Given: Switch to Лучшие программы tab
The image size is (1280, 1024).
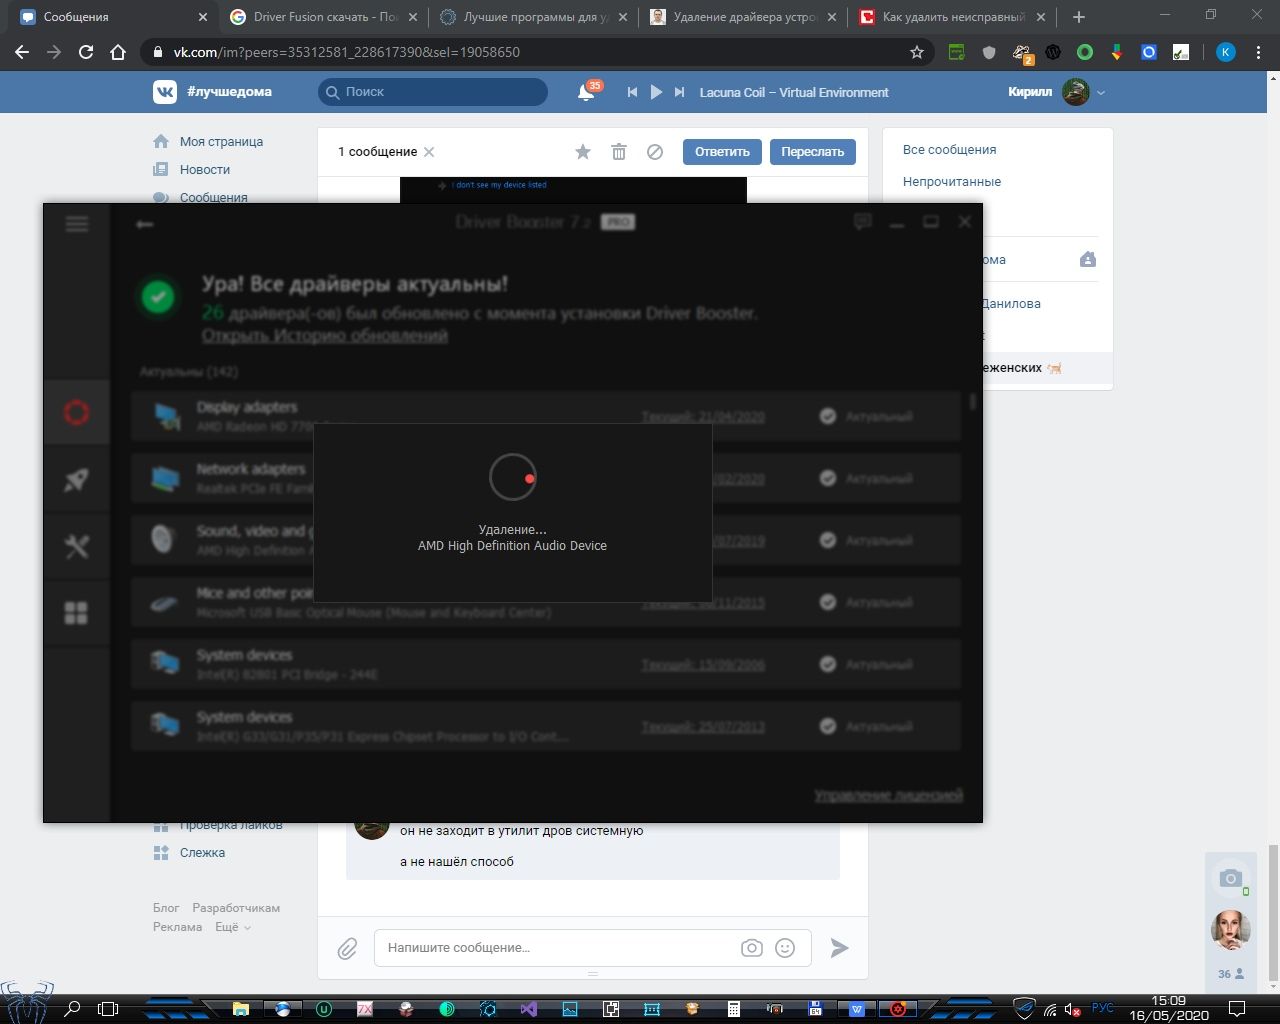Looking at the screenshot, I should (x=533, y=17).
